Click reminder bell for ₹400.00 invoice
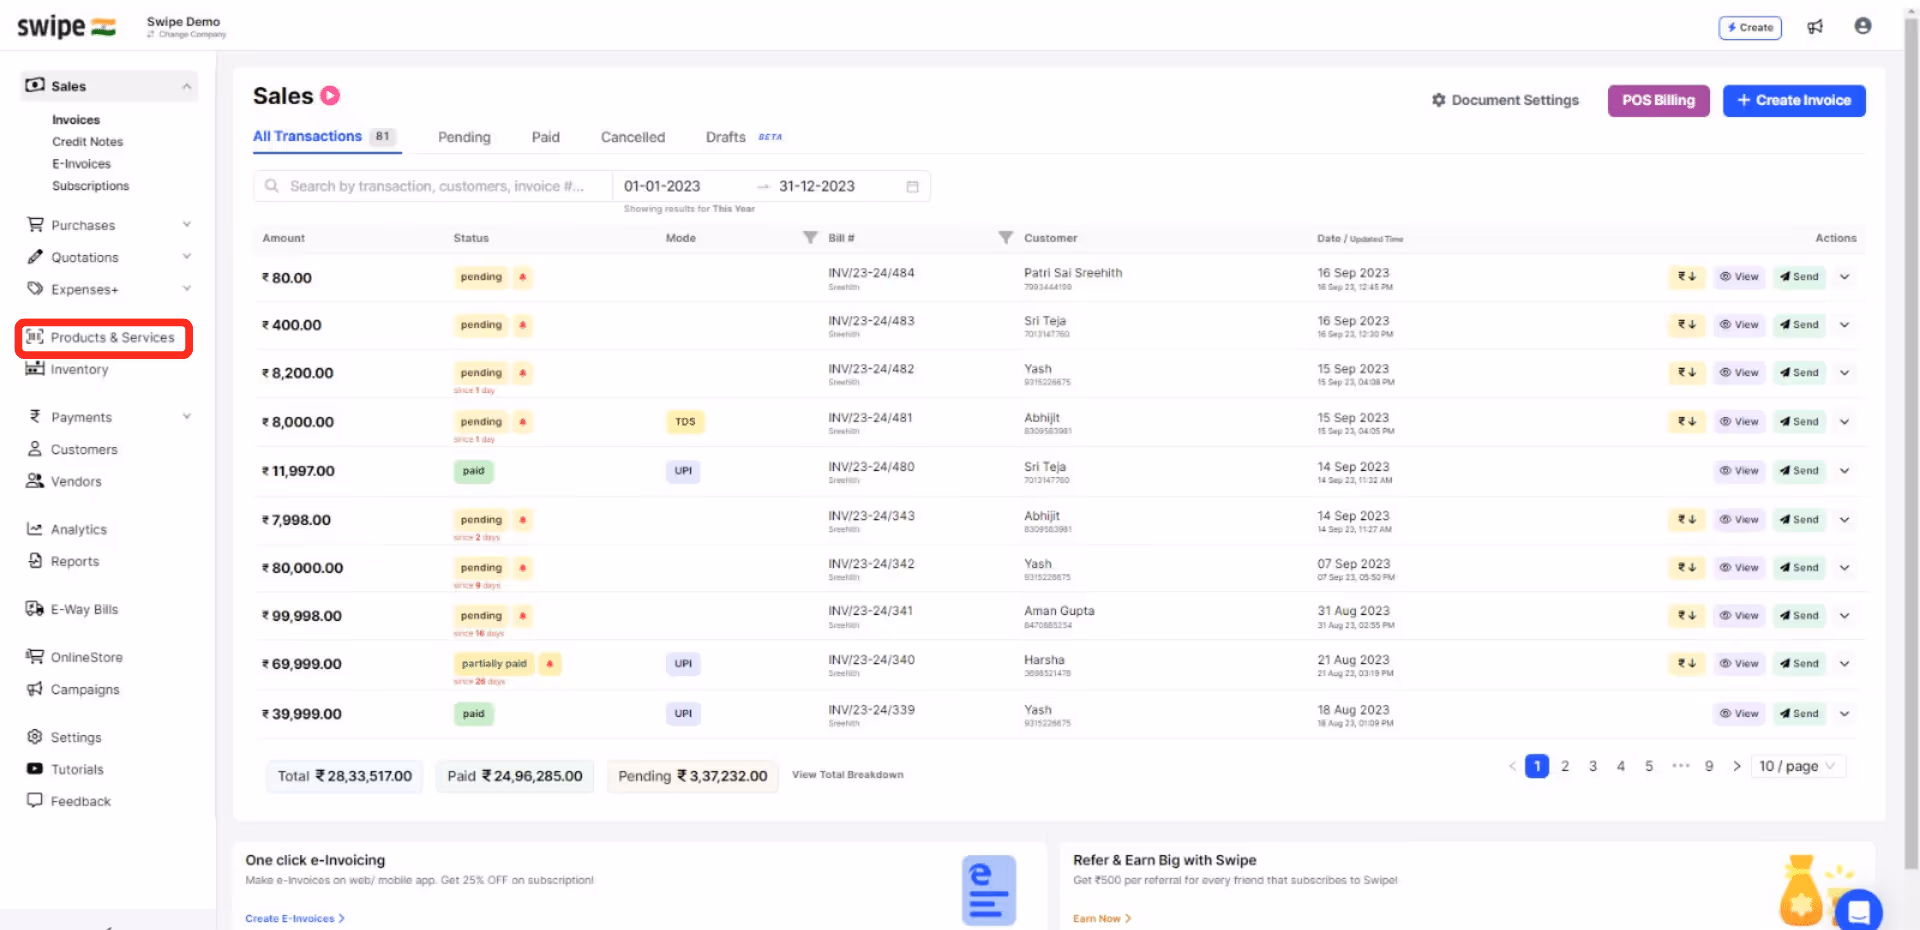The height and width of the screenshot is (930, 1920). 522,325
